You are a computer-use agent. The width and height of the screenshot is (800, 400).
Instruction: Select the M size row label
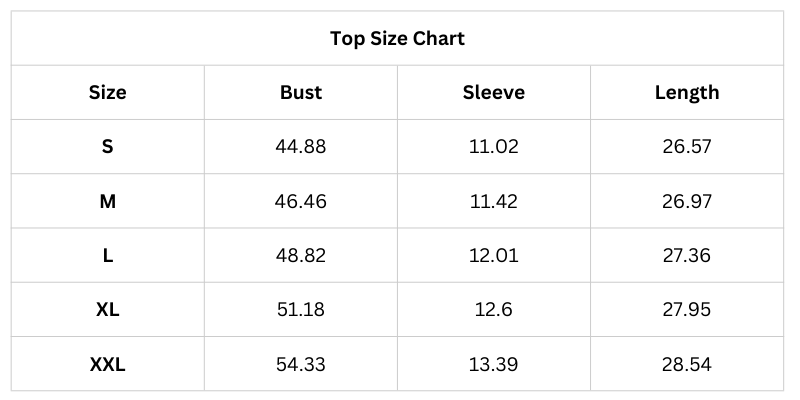(108, 201)
